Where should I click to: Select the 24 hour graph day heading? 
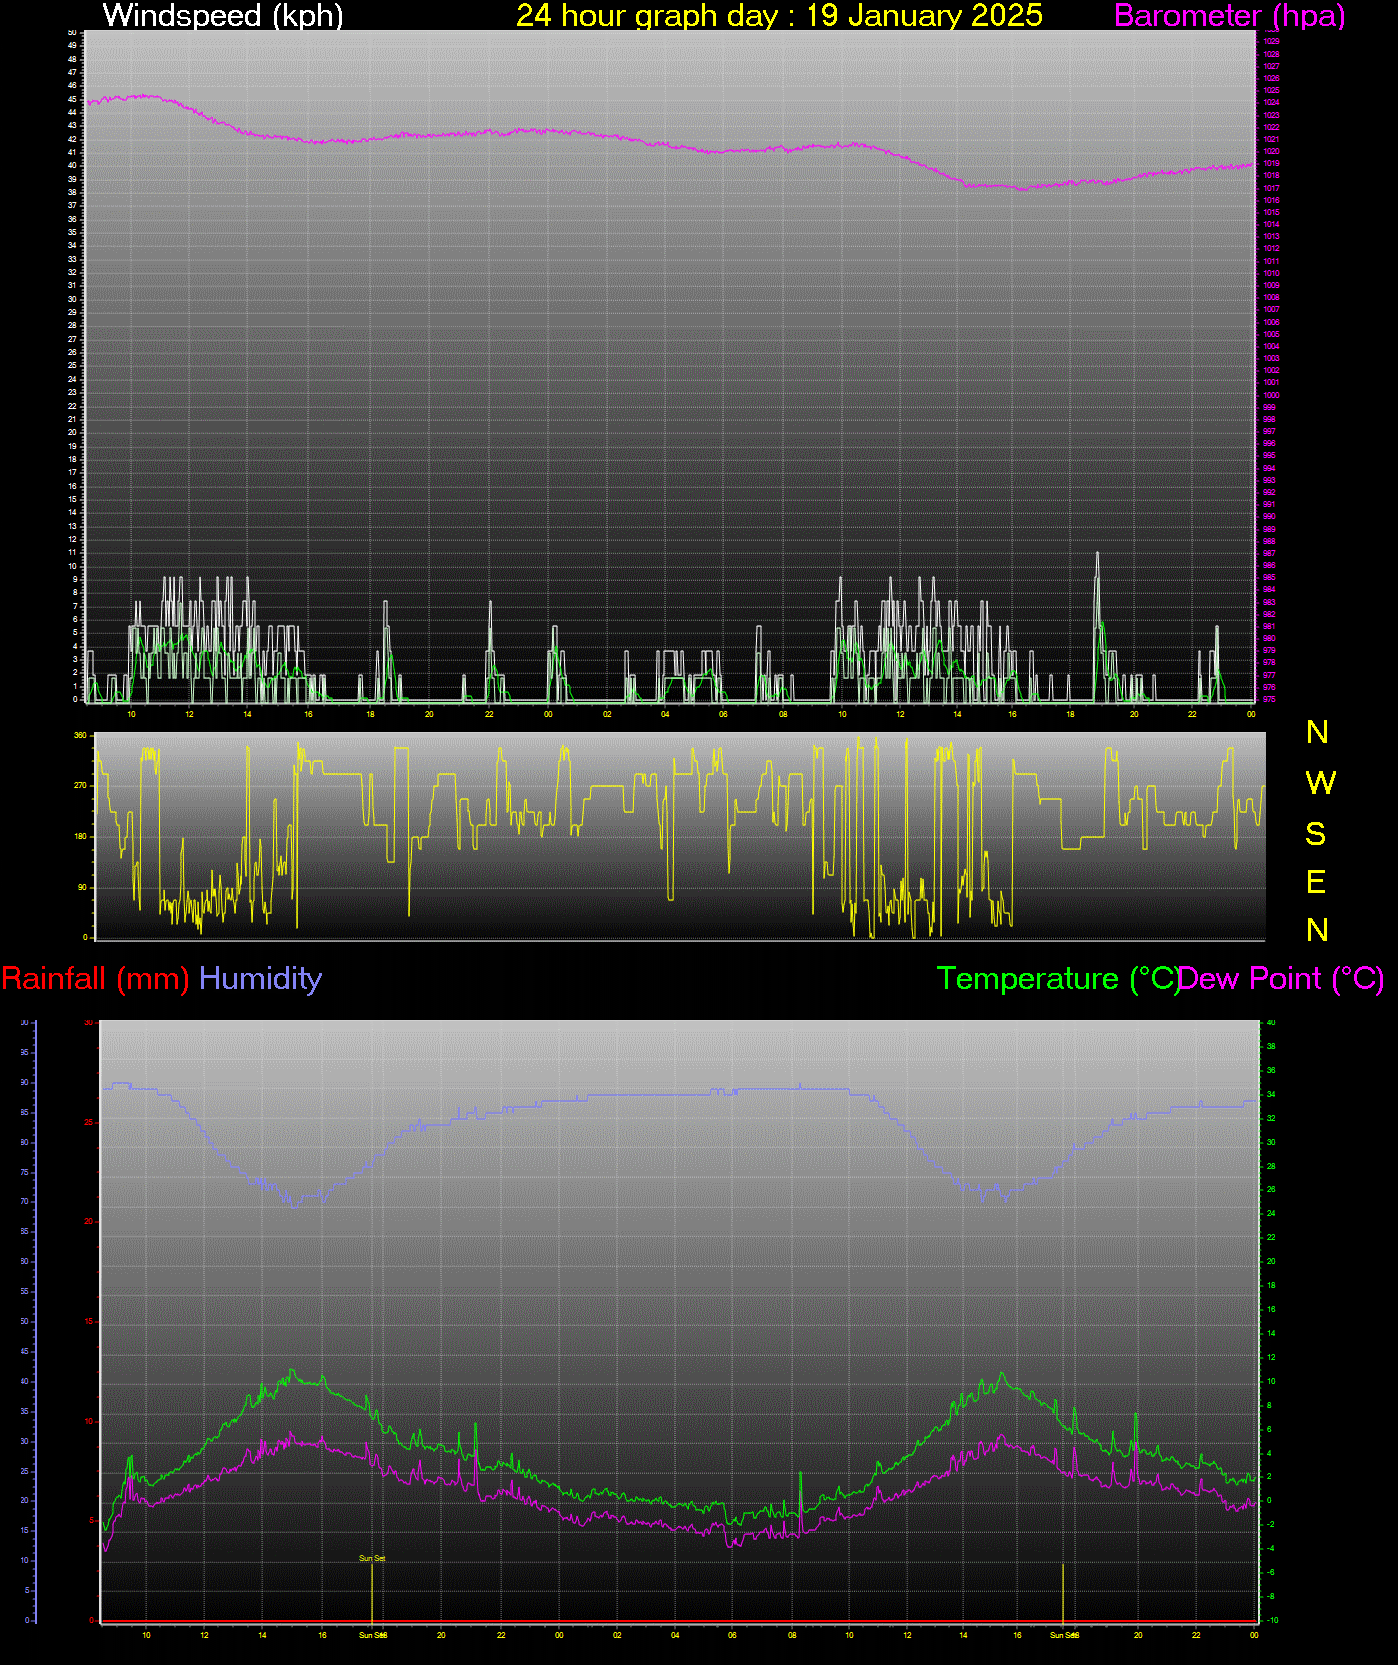(779, 16)
